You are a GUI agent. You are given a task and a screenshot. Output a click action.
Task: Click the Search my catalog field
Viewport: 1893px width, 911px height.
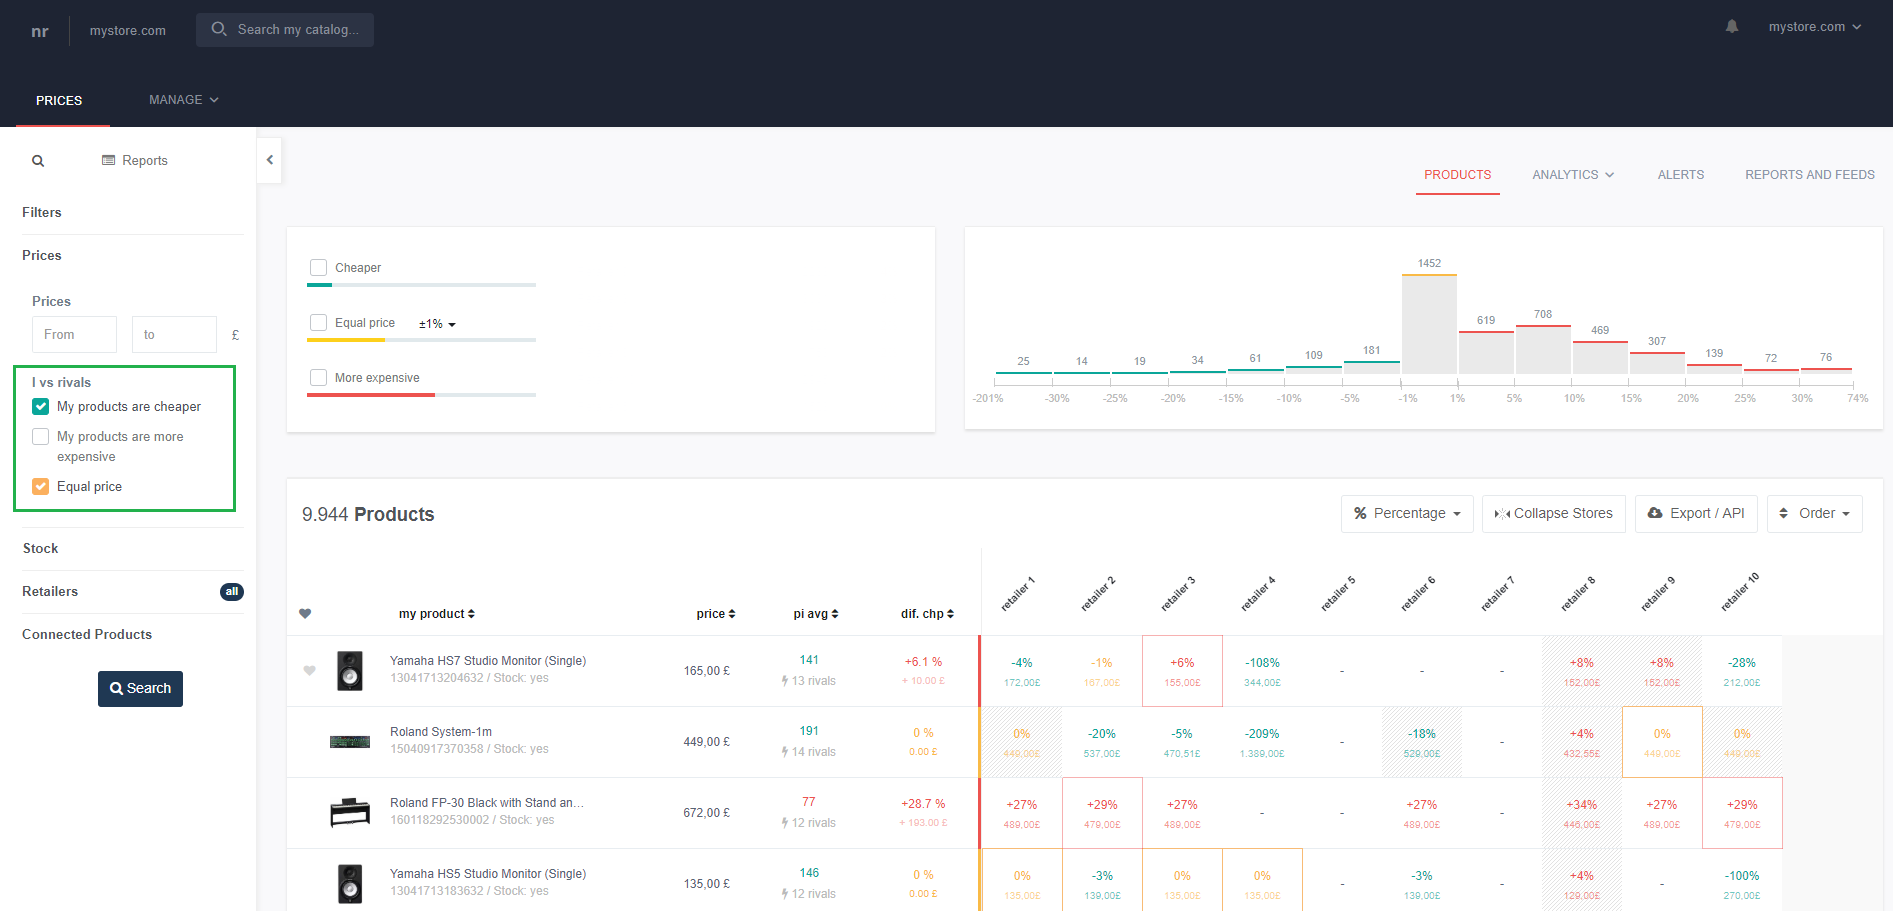[x=285, y=30]
